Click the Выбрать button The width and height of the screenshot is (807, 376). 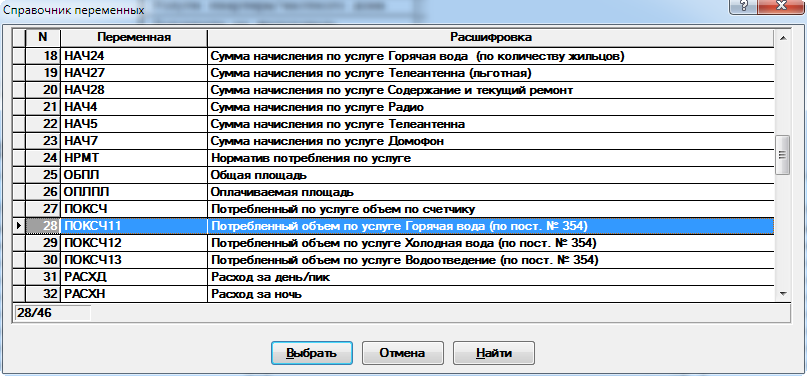coord(312,353)
